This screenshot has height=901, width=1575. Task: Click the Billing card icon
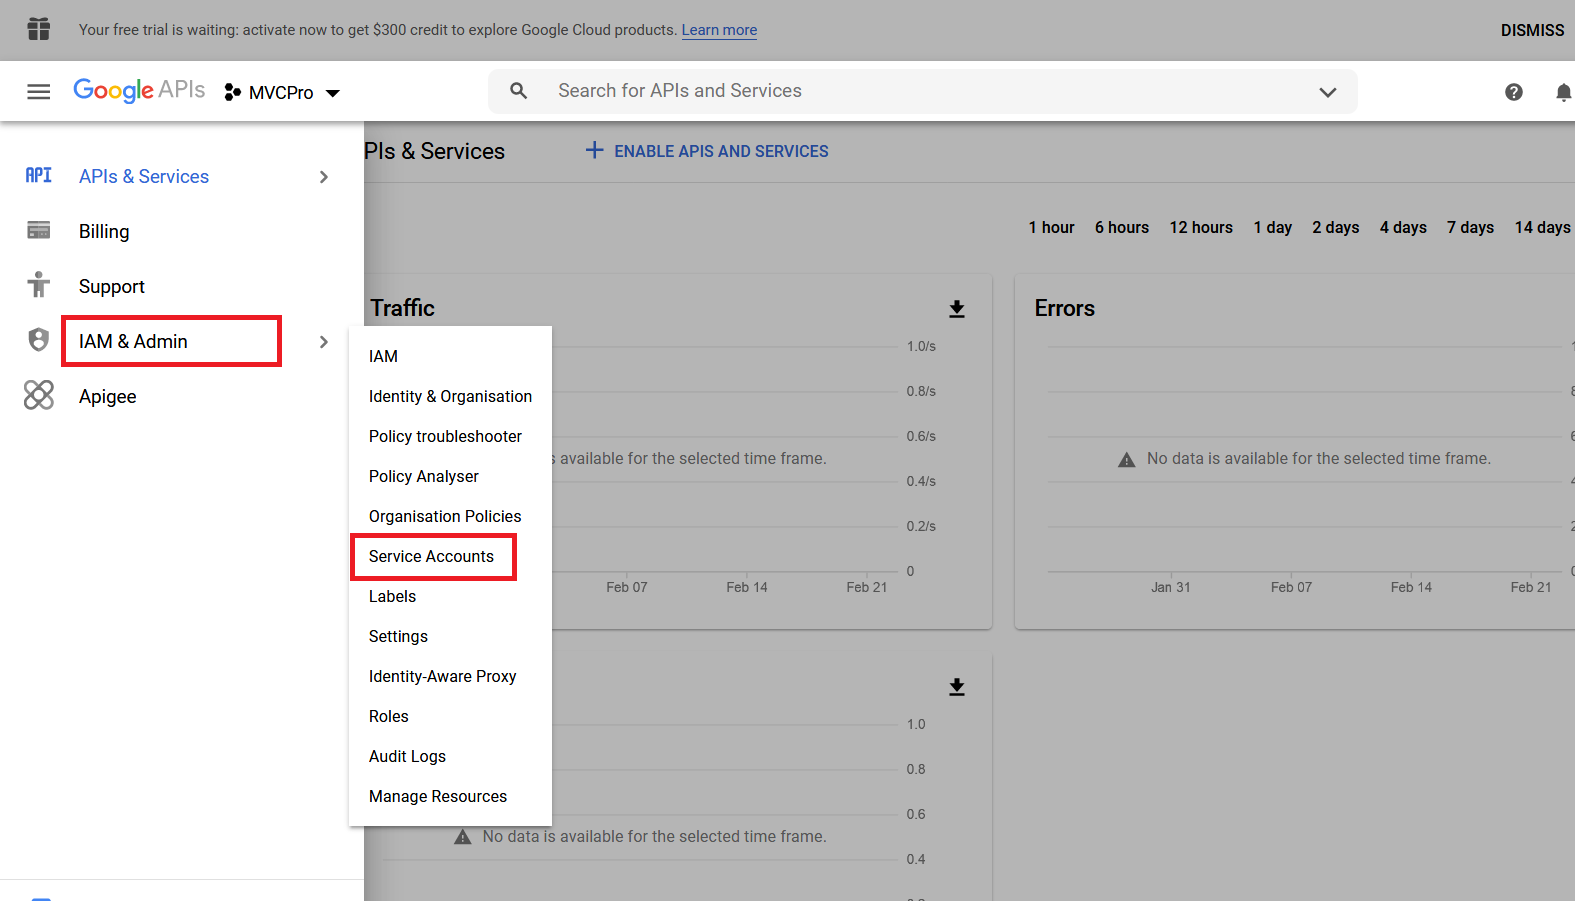pyautogui.click(x=39, y=231)
